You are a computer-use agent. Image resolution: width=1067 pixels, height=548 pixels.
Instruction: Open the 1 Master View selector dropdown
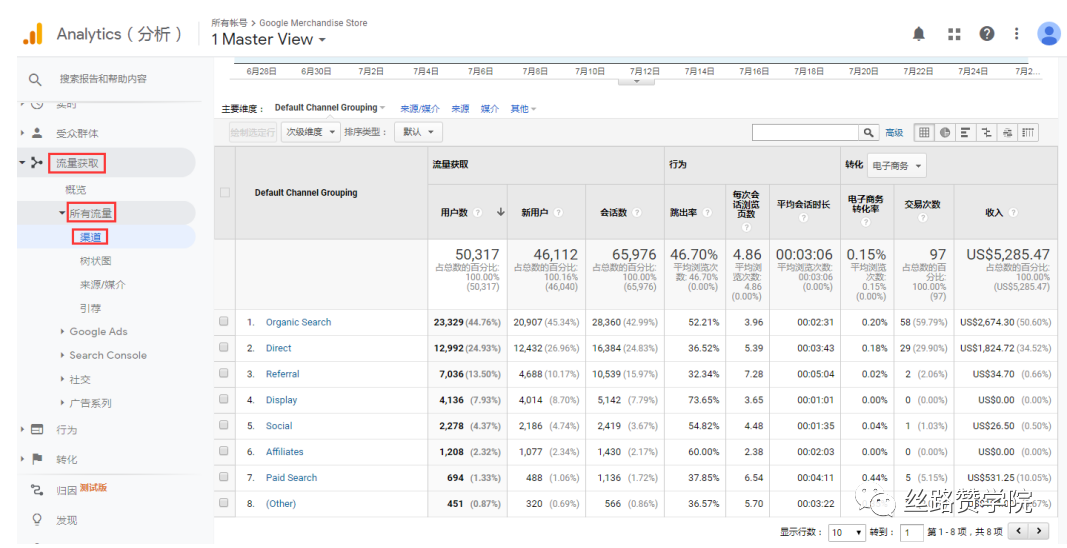click(269, 39)
